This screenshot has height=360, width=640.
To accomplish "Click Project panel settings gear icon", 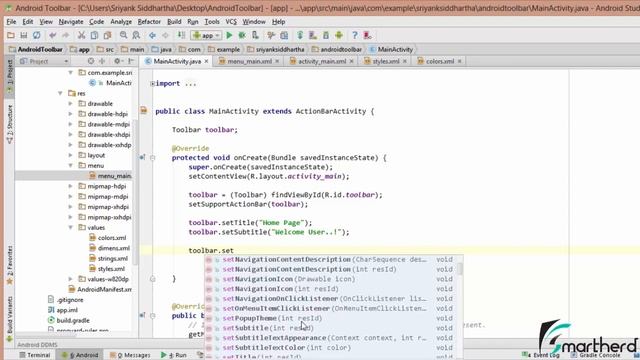I will (117, 61).
